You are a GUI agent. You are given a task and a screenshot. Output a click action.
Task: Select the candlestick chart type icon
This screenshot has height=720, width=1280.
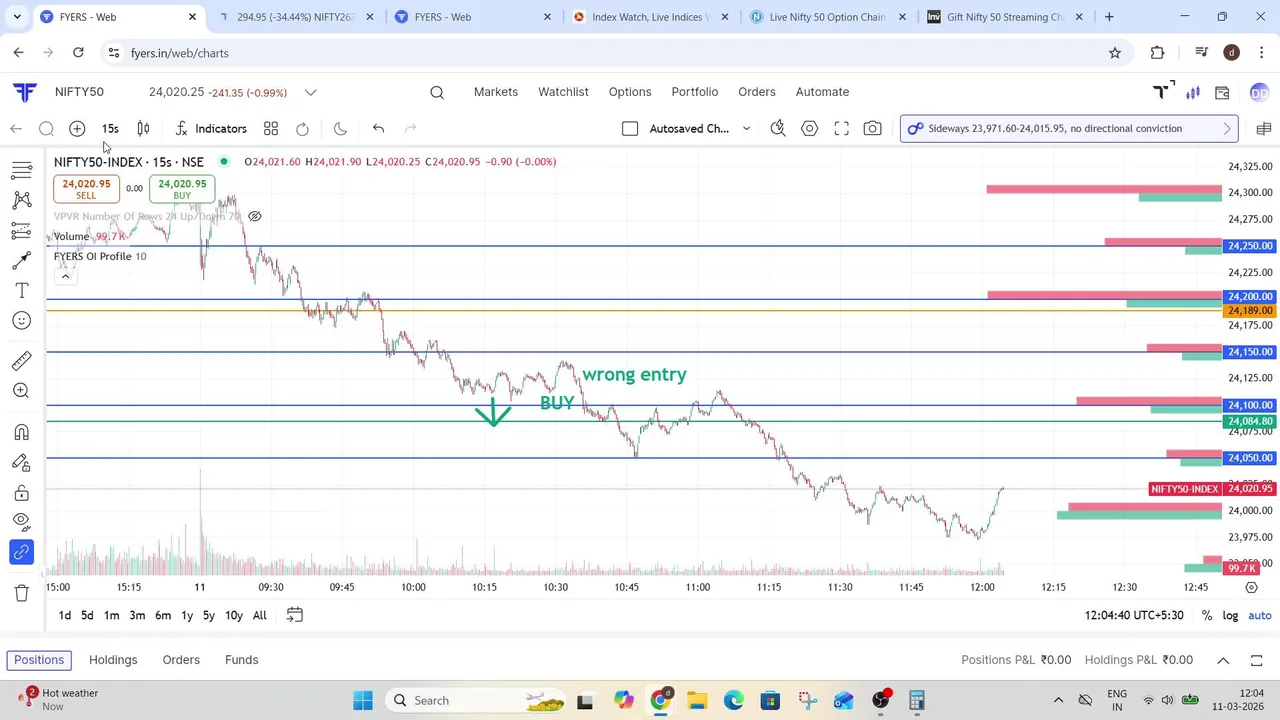(x=143, y=128)
